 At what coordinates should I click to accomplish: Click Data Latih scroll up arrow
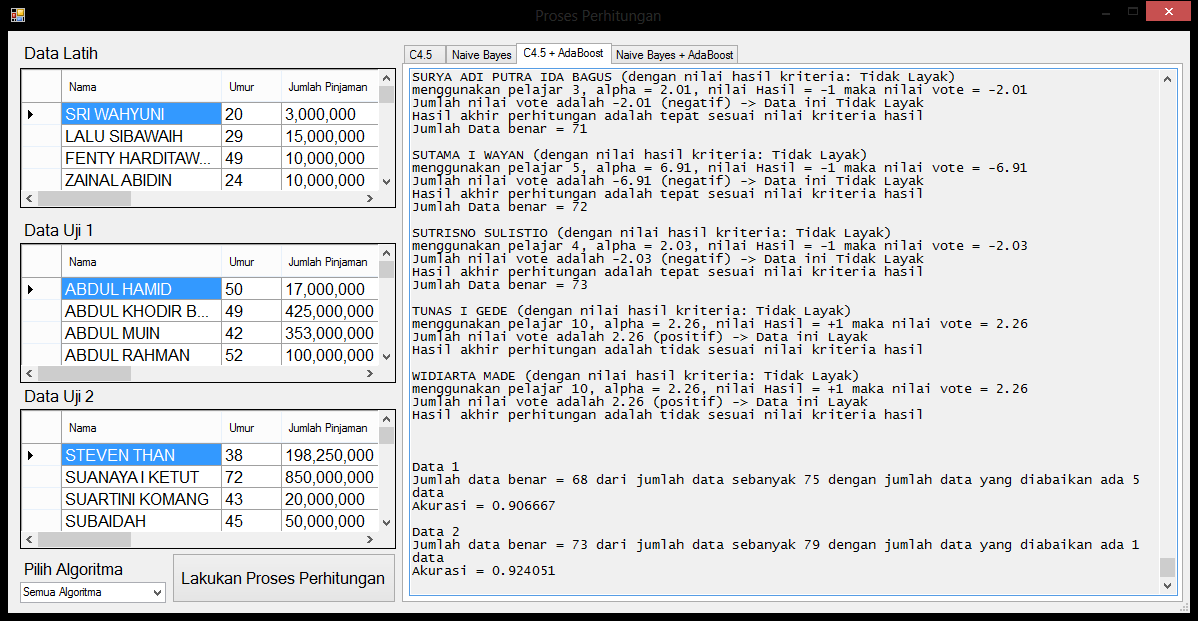[386, 78]
